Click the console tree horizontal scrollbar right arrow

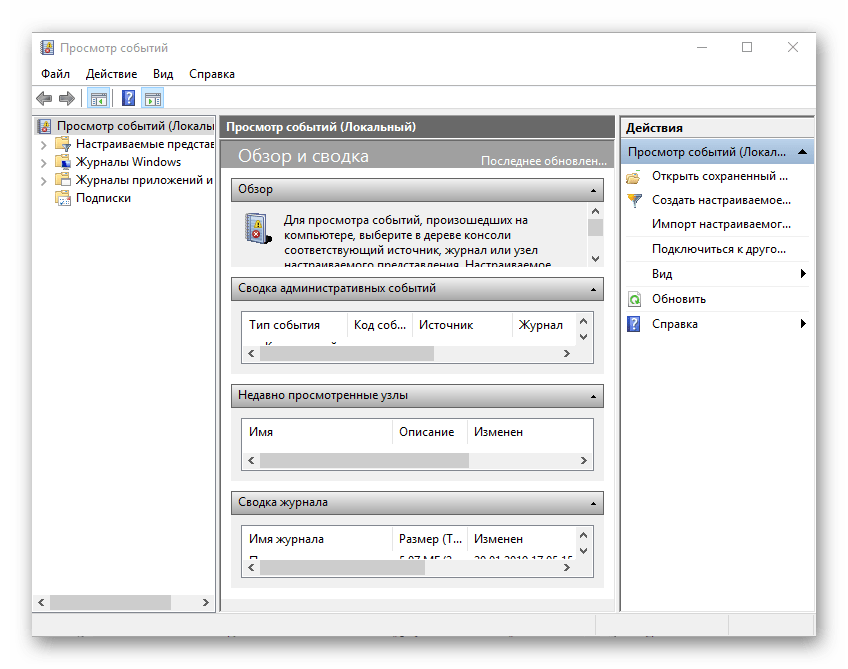click(x=206, y=602)
